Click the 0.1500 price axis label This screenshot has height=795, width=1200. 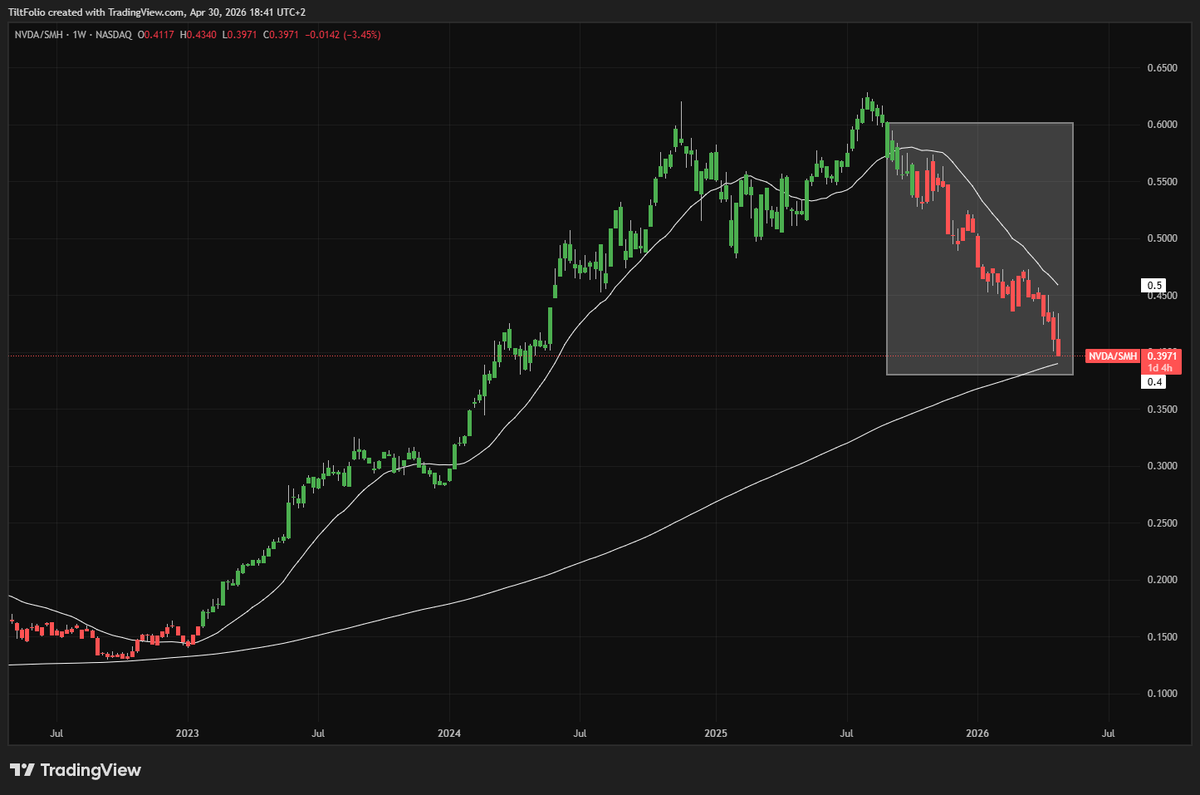pyautogui.click(x=1161, y=637)
